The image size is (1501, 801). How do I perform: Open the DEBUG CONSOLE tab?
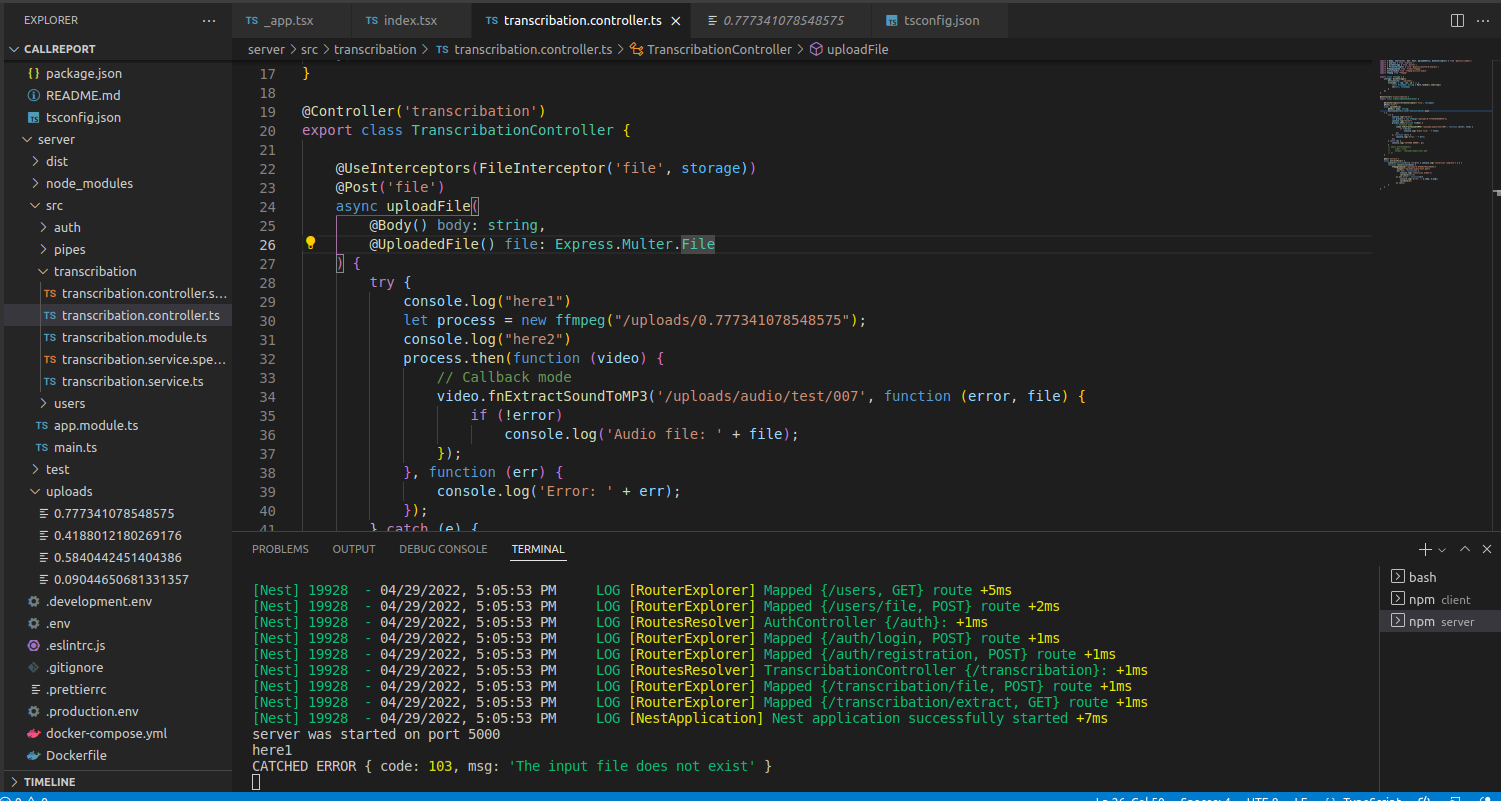pos(443,549)
